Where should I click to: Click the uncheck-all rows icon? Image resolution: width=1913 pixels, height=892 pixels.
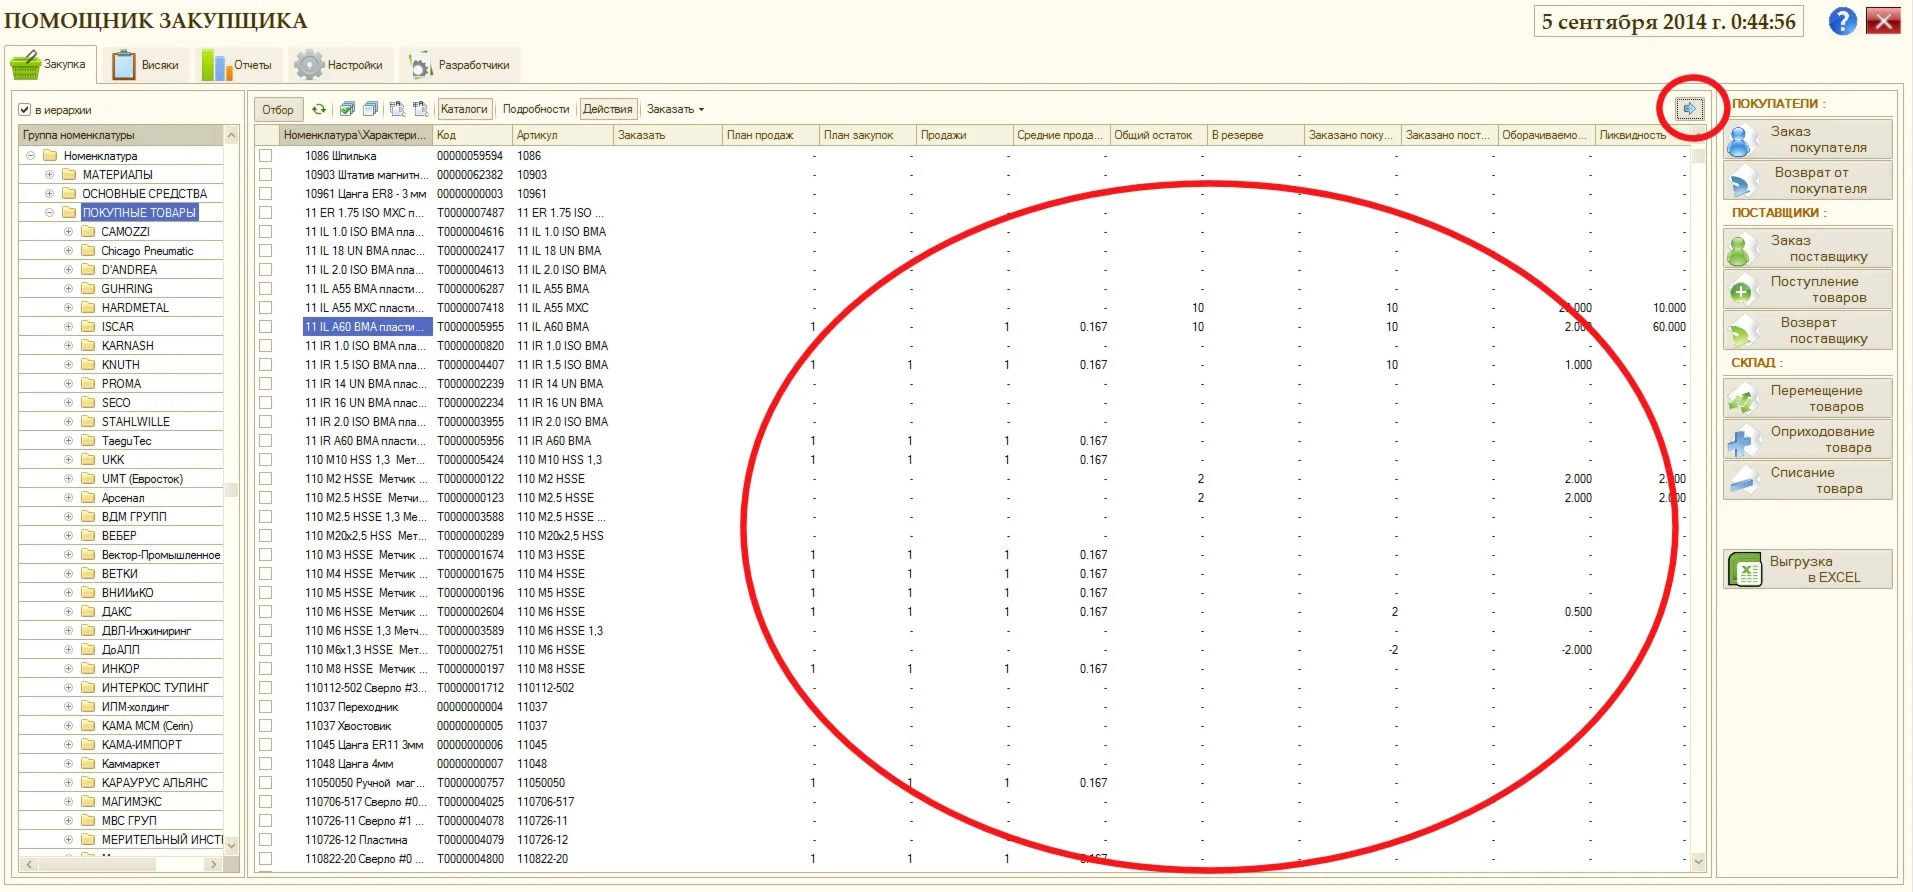point(370,109)
